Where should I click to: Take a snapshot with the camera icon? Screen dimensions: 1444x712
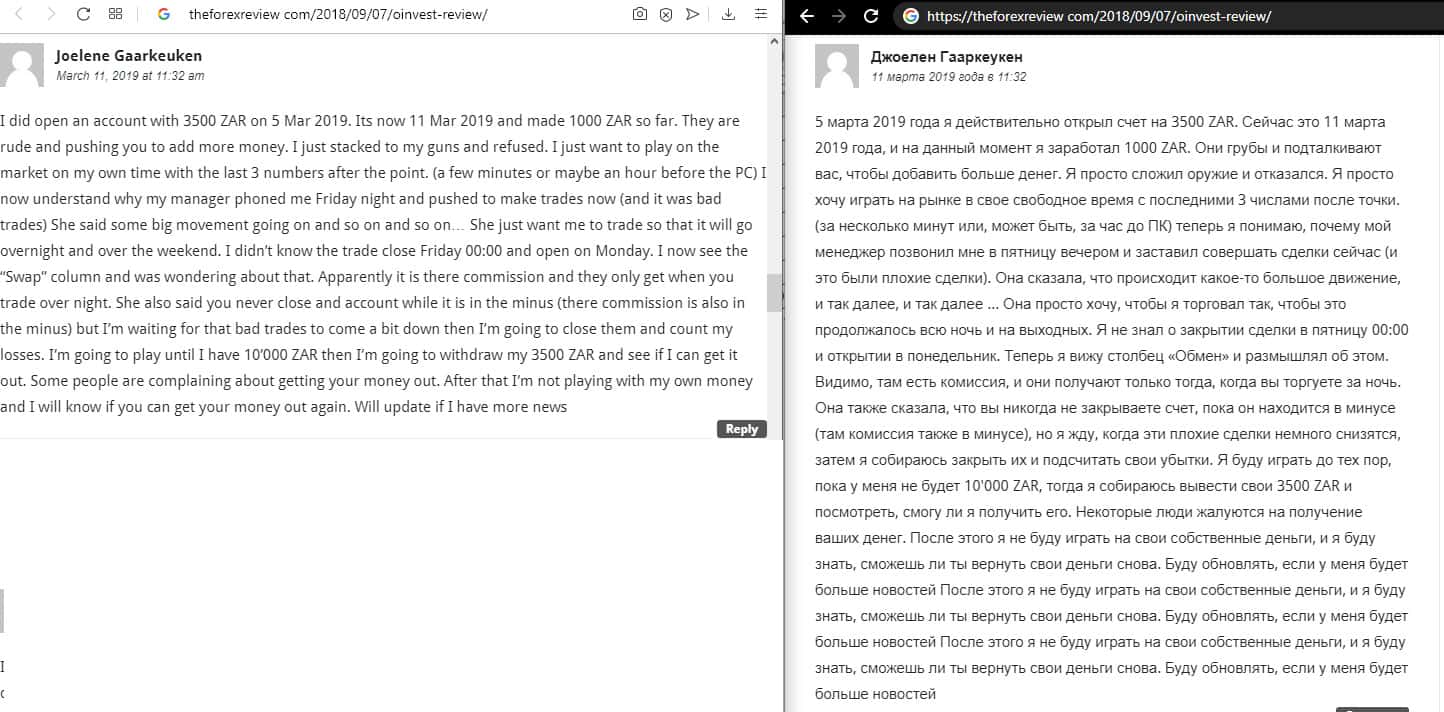click(640, 15)
